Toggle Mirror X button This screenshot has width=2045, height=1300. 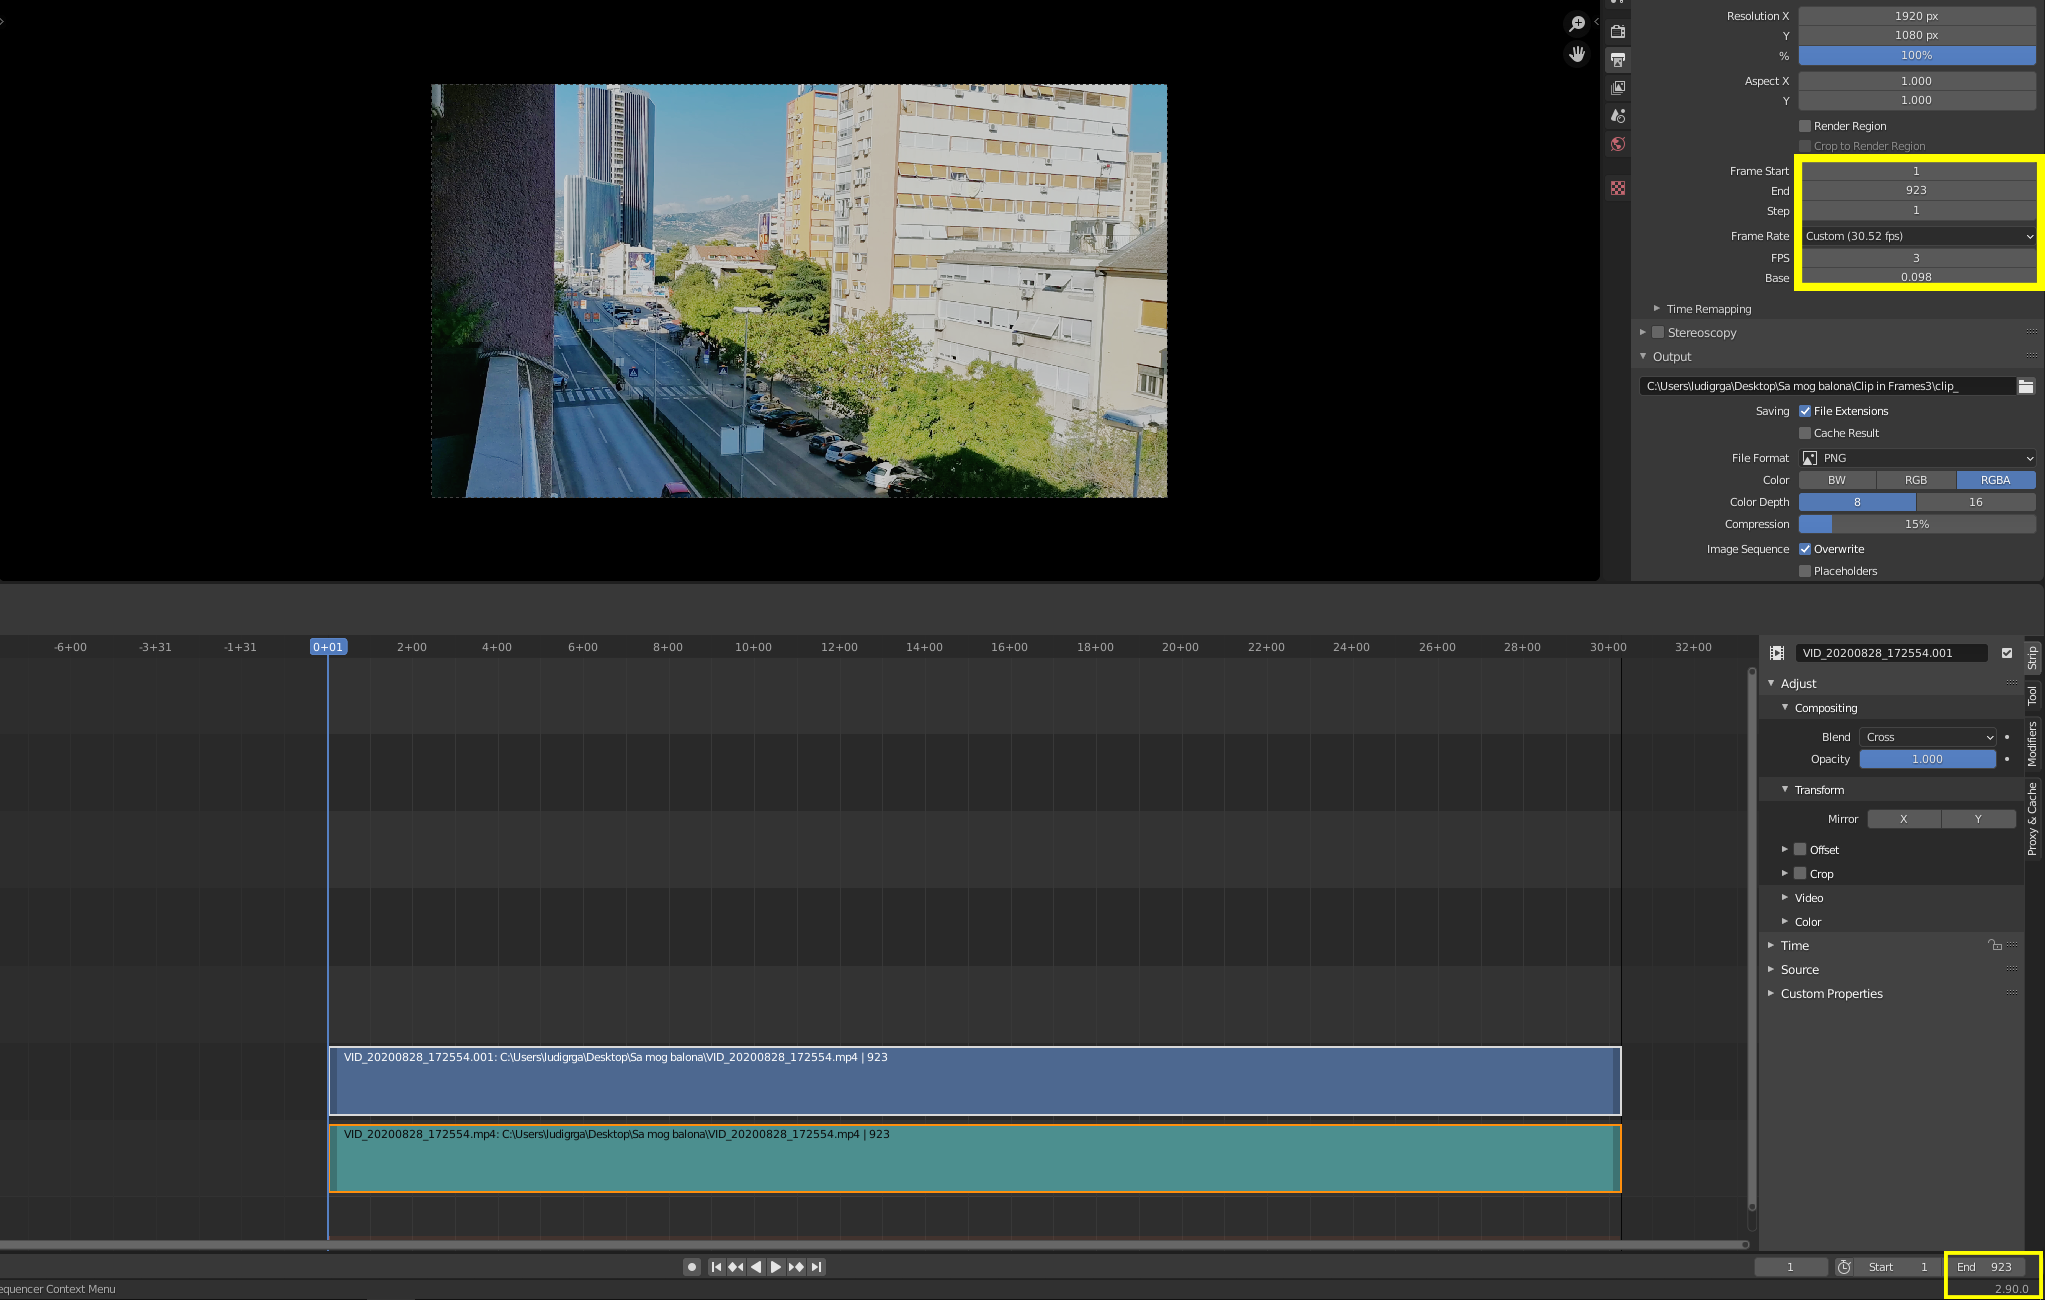click(1904, 819)
